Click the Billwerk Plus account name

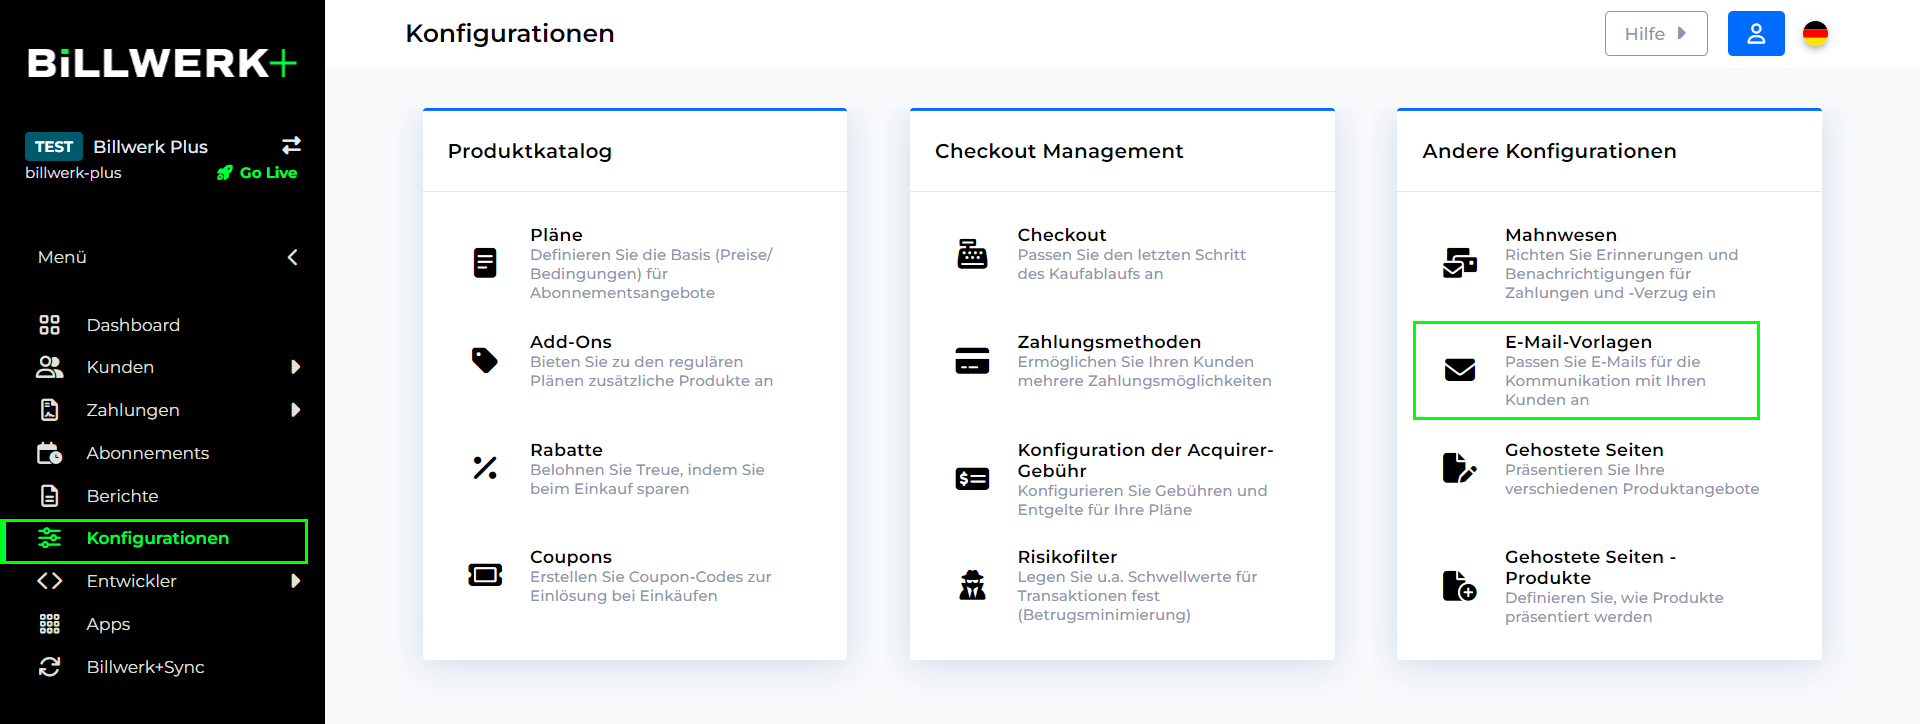(x=150, y=147)
